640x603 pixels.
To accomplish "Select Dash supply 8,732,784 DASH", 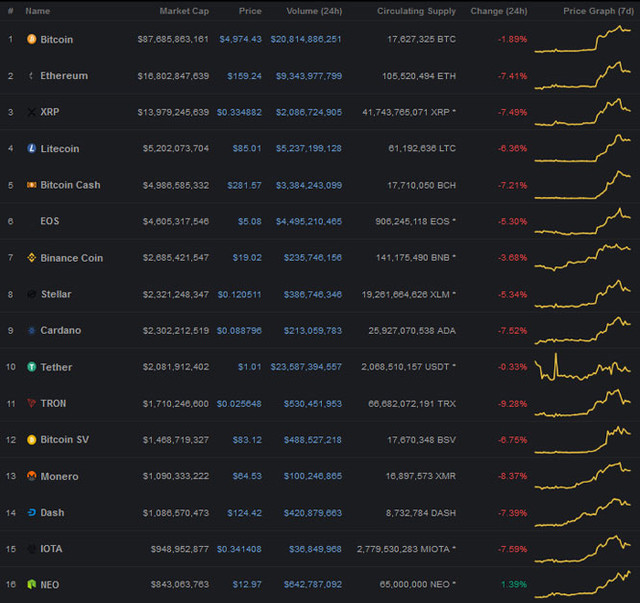I will pyautogui.click(x=421, y=513).
